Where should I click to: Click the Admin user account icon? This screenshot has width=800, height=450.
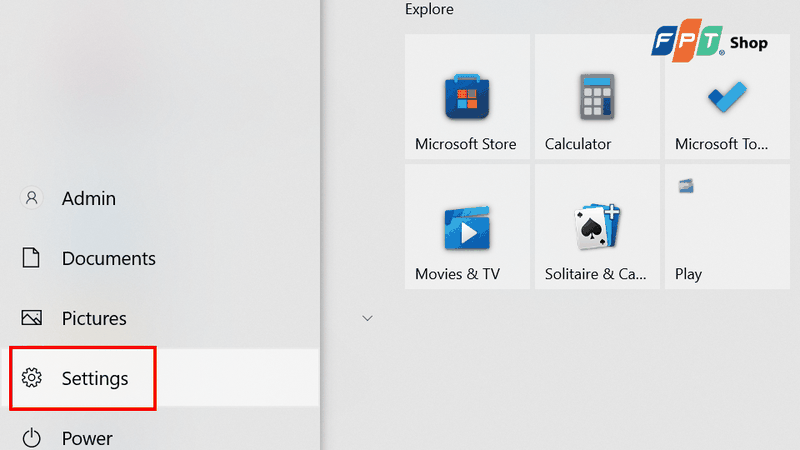(x=32, y=198)
